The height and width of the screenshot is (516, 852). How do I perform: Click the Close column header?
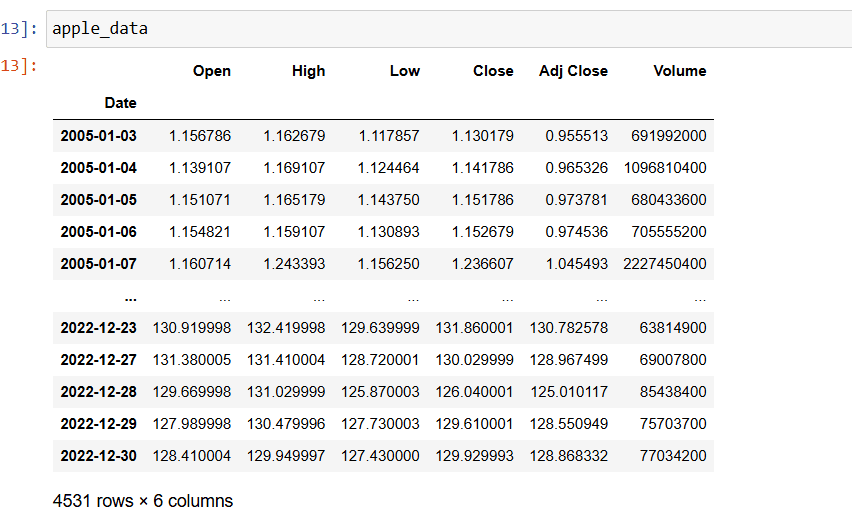click(x=493, y=71)
